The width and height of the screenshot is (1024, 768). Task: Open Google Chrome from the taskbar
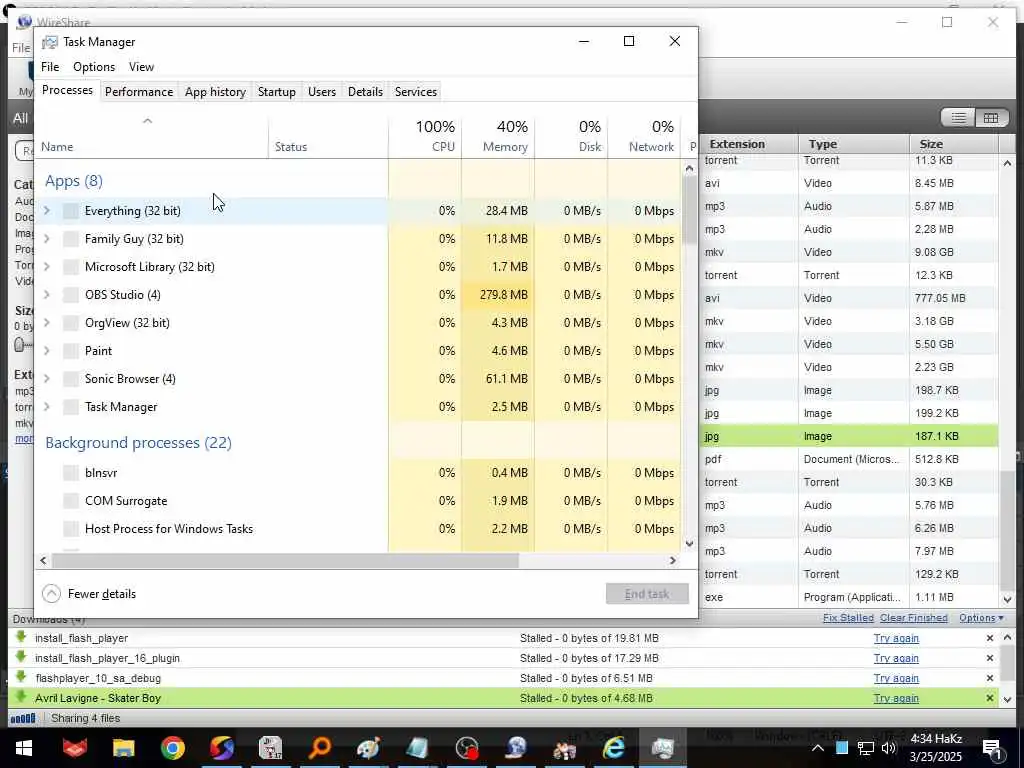coord(172,748)
